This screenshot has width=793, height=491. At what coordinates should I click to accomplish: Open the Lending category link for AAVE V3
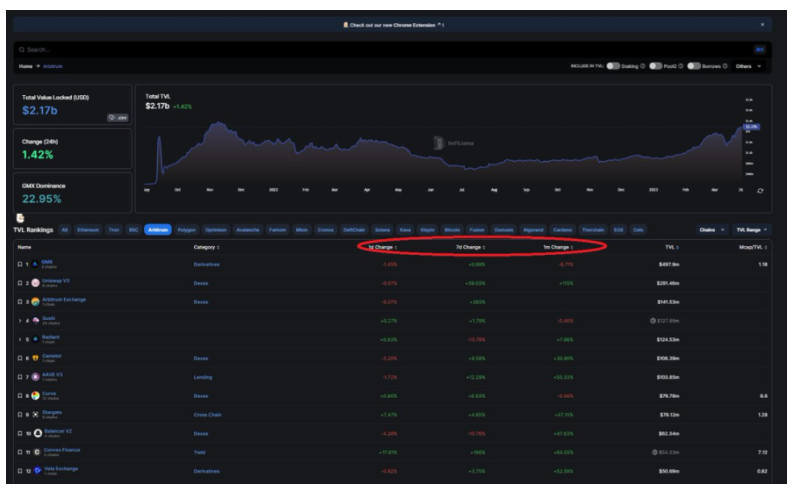[203, 377]
